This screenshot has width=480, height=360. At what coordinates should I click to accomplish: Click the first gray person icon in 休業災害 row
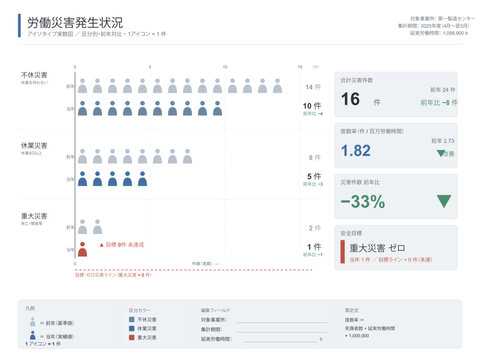coord(82,156)
